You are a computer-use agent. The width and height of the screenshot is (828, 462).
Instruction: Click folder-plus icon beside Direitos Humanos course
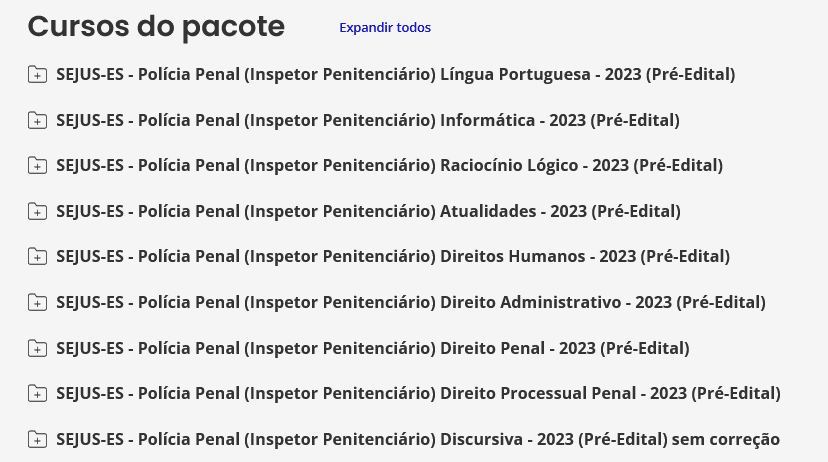pyautogui.click(x=37, y=256)
